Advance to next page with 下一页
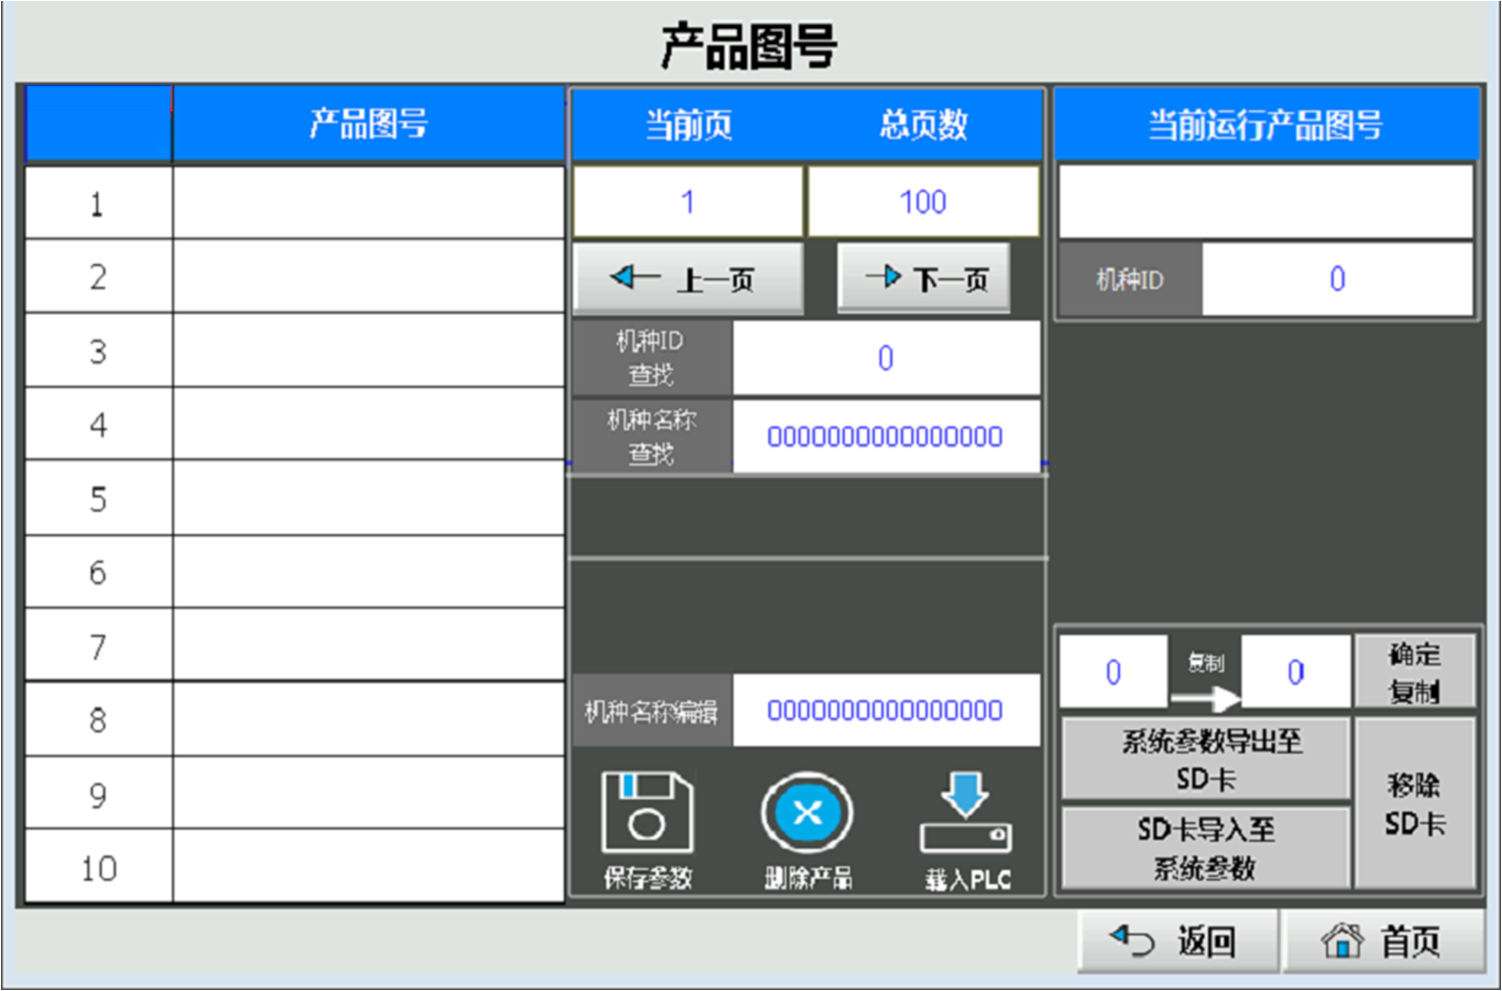1502x991 pixels. pyautogui.click(x=924, y=278)
